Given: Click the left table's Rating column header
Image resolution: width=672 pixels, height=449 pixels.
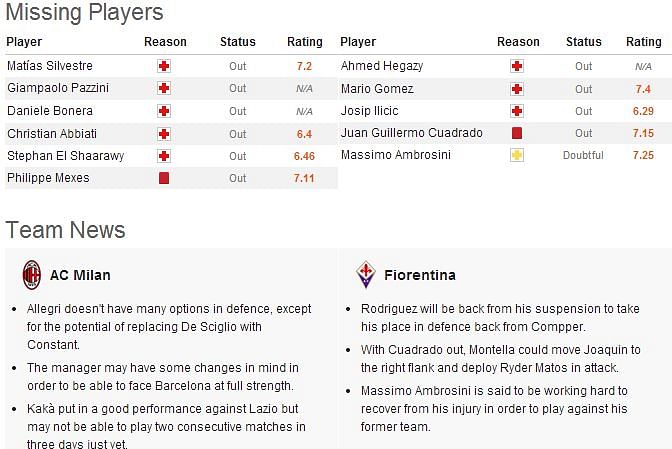Looking at the screenshot, I should click(x=305, y=42).
